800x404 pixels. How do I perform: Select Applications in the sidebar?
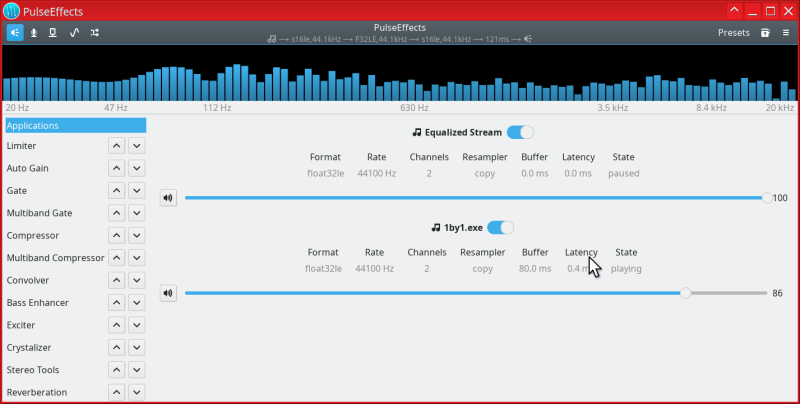(x=76, y=125)
